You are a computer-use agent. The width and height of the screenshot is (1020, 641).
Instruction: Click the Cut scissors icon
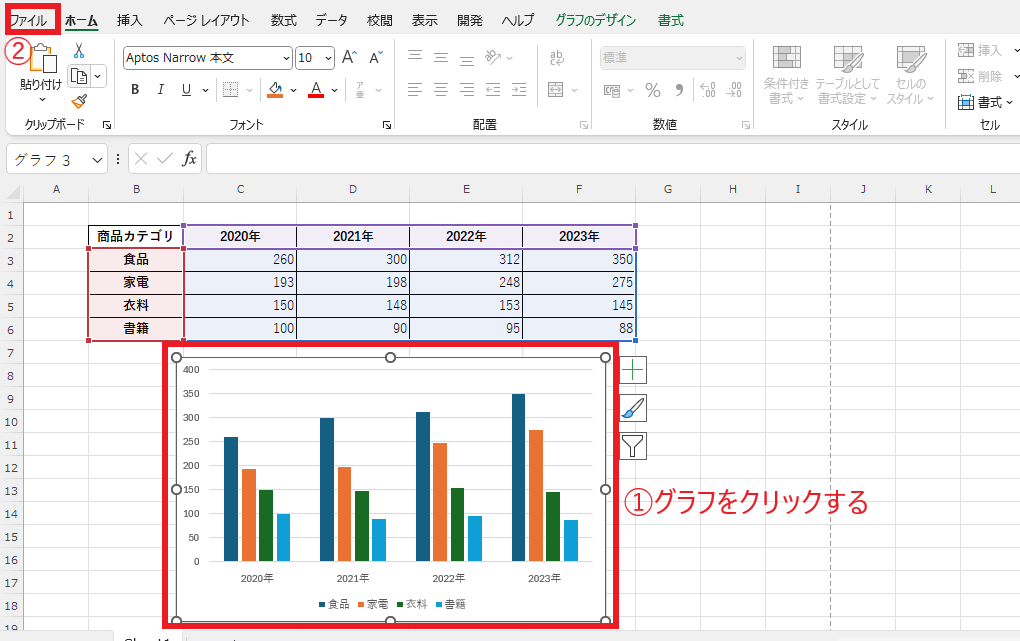[x=79, y=51]
